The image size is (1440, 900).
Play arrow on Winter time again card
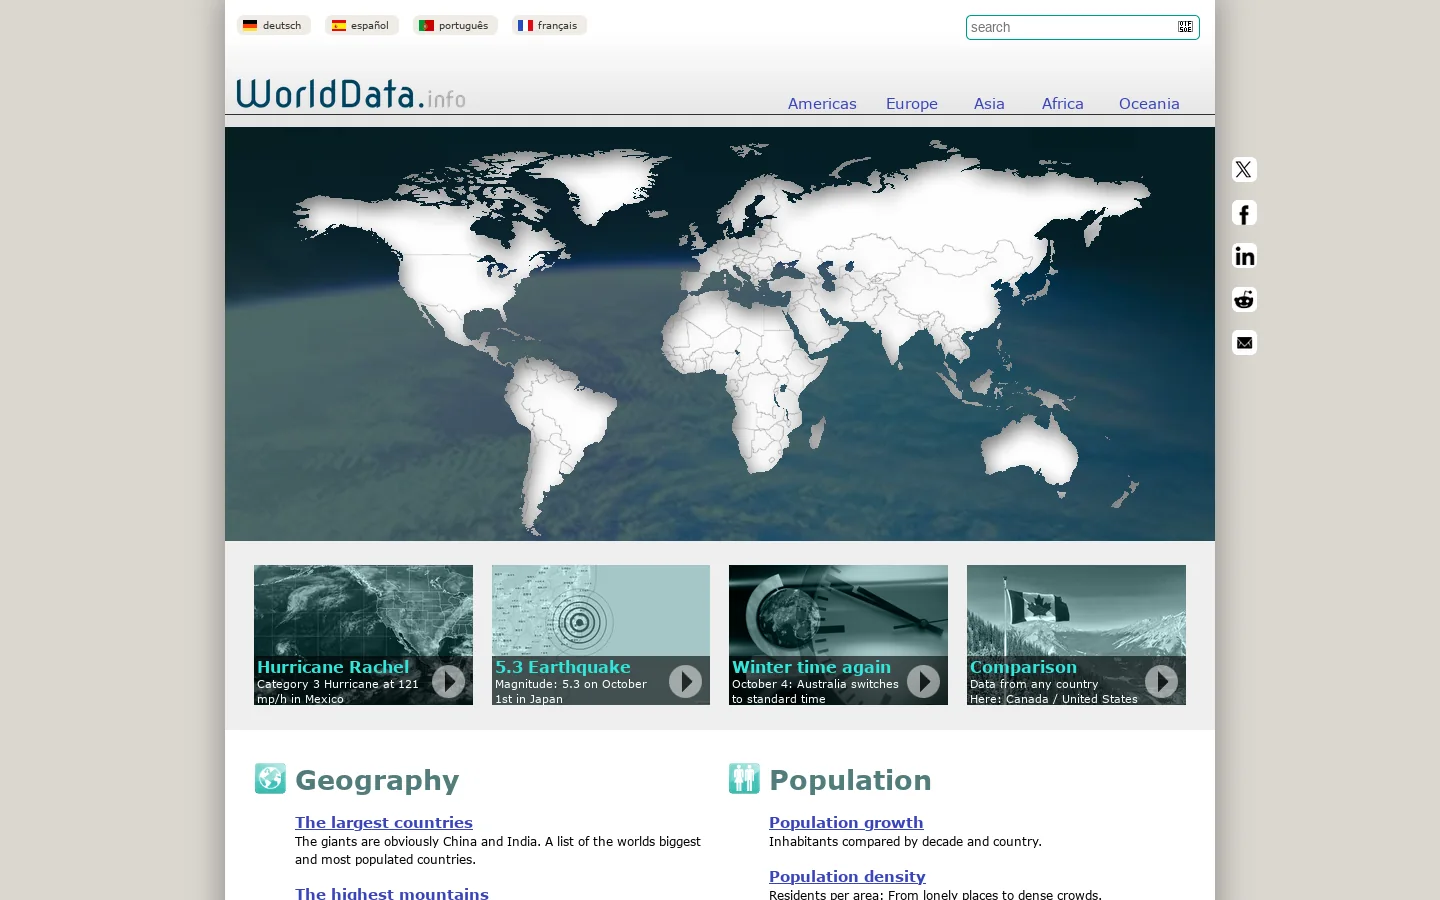tap(923, 681)
